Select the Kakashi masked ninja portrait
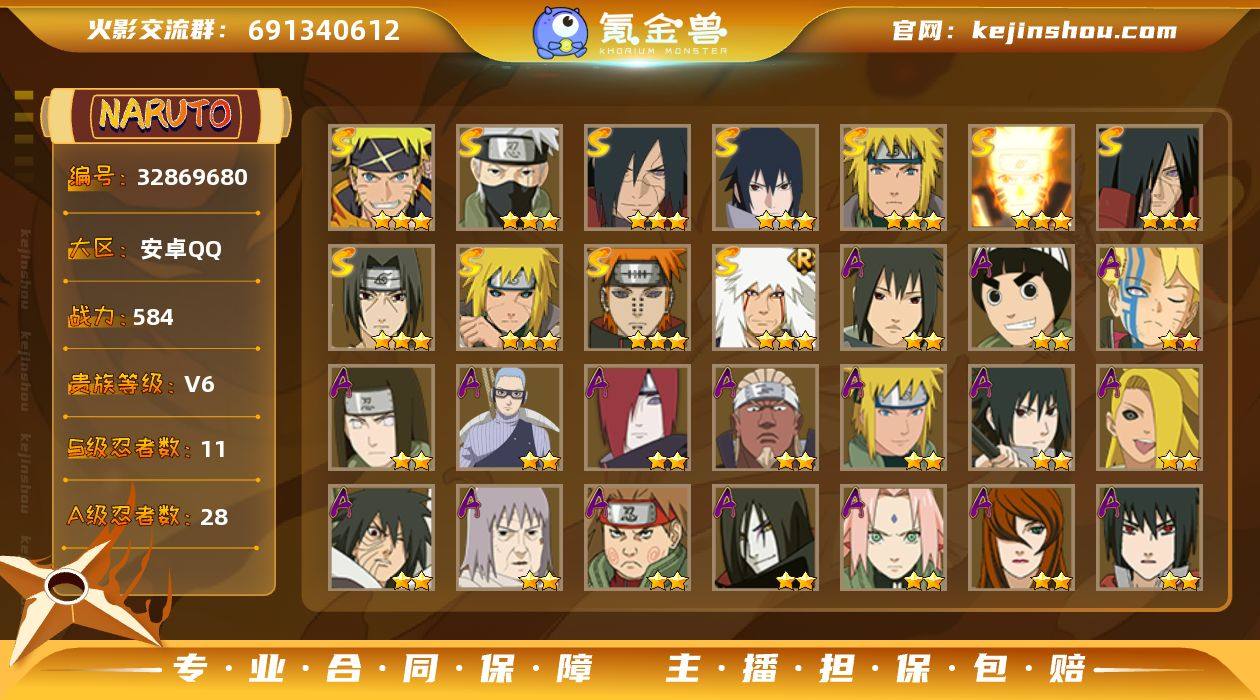 [510, 178]
